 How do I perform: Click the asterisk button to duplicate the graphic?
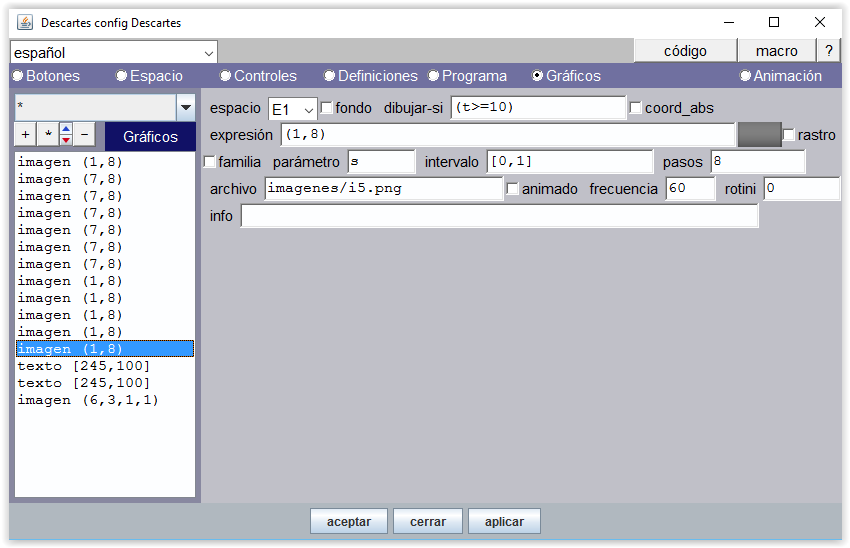(x=46, y=135)
